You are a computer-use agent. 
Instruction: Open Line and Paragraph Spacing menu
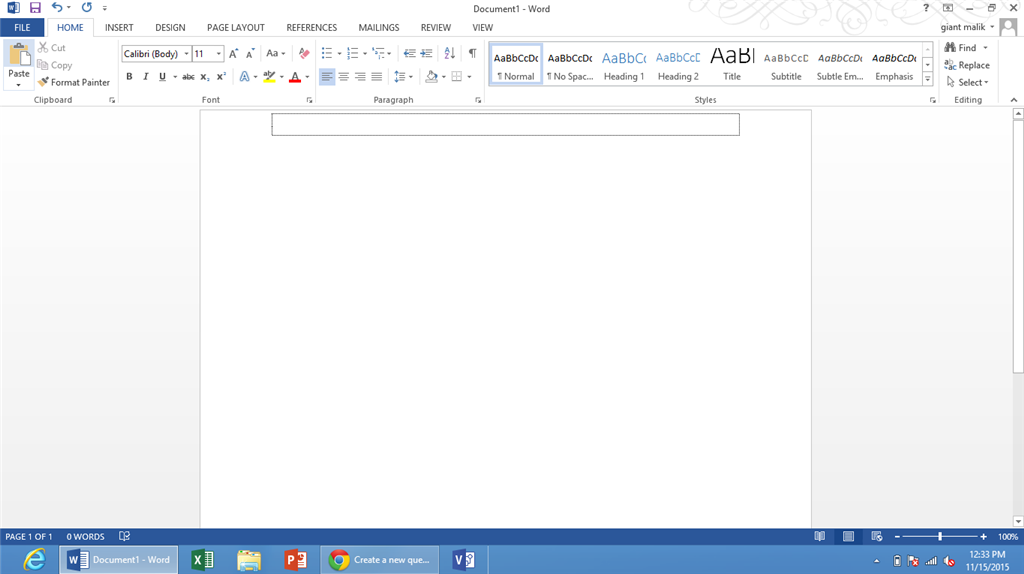pos(404,77)
